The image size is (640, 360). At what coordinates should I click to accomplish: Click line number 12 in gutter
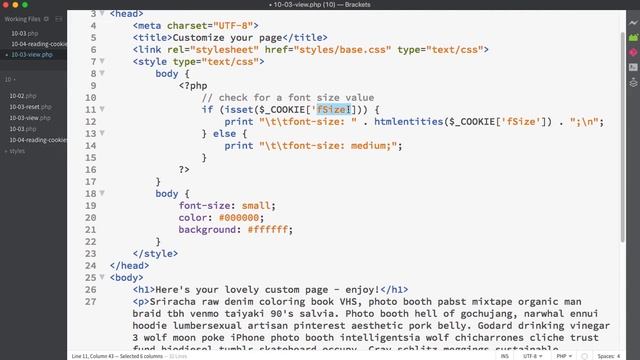(x=91, y=122)
